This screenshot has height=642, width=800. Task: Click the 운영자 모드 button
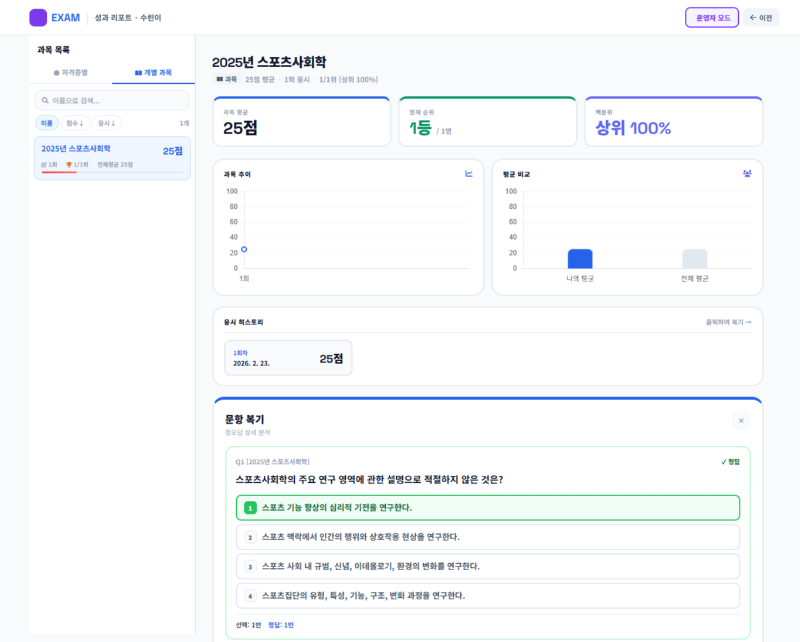tap(711, 17)
